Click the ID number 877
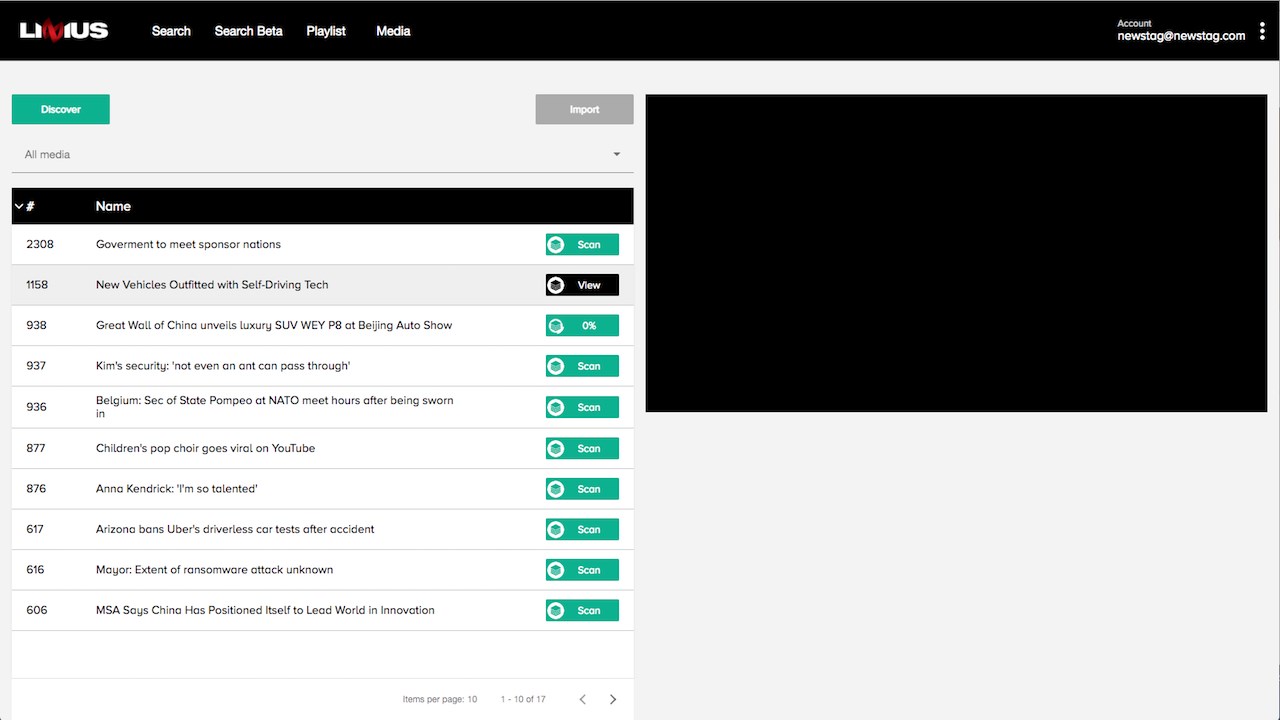1280x720 pixels. [36, 448]
